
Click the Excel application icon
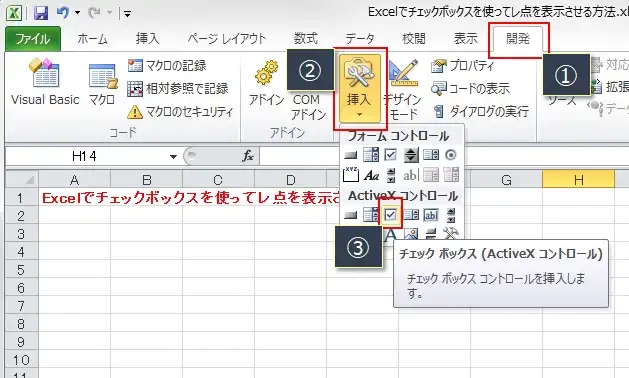14,13
